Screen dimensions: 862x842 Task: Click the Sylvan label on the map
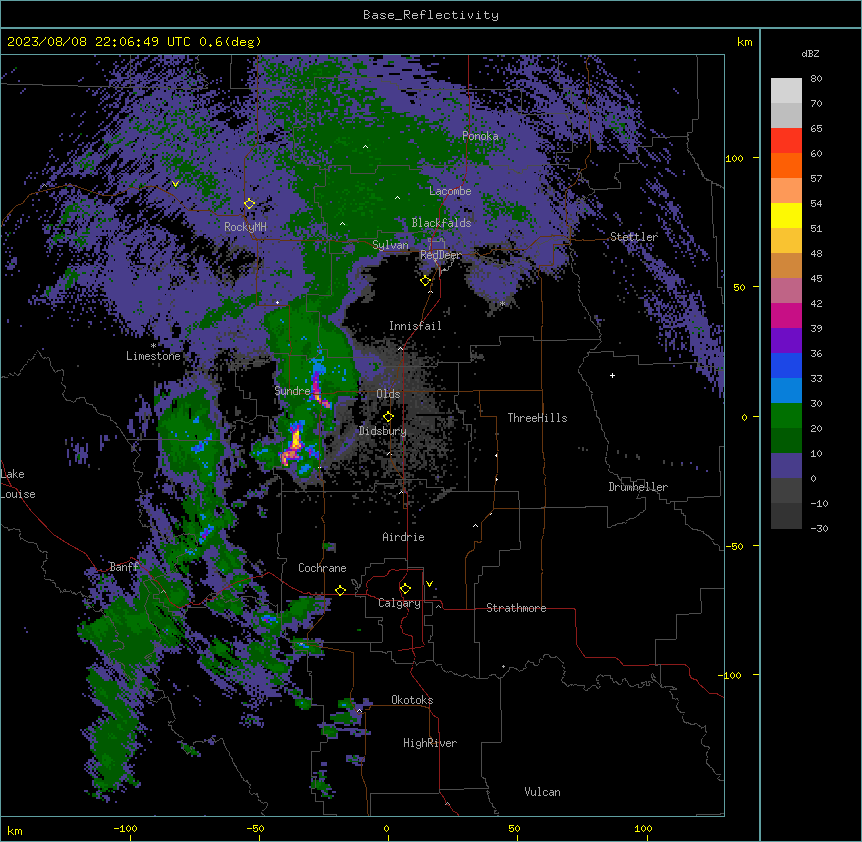(390, 245)
